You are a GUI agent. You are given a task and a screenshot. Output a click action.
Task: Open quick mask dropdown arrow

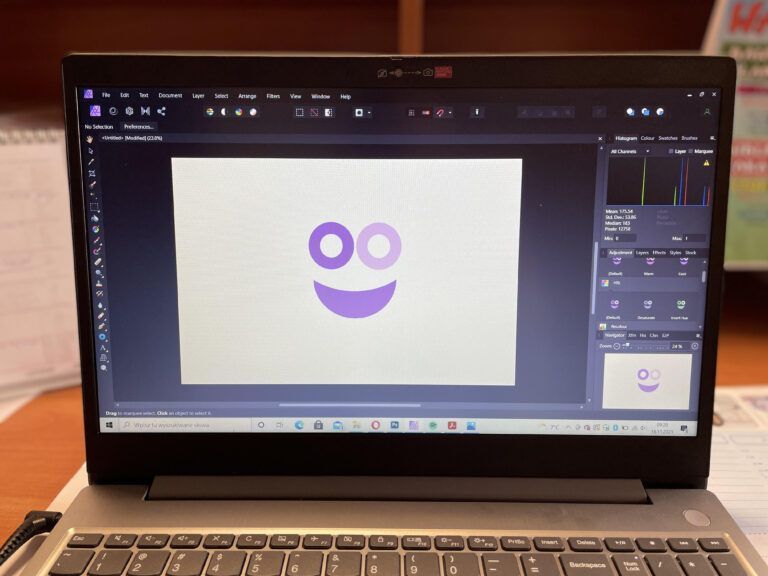pos(369,113)
